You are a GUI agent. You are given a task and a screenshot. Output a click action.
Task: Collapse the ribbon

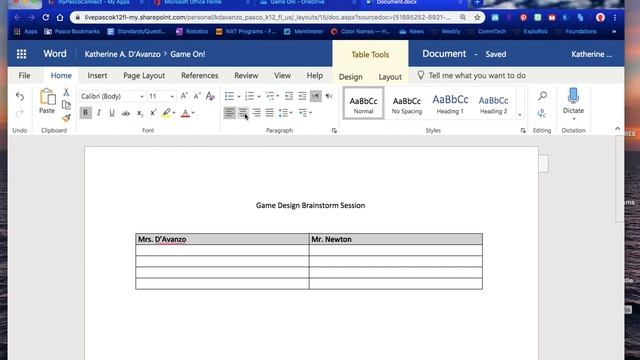[617, 129]
